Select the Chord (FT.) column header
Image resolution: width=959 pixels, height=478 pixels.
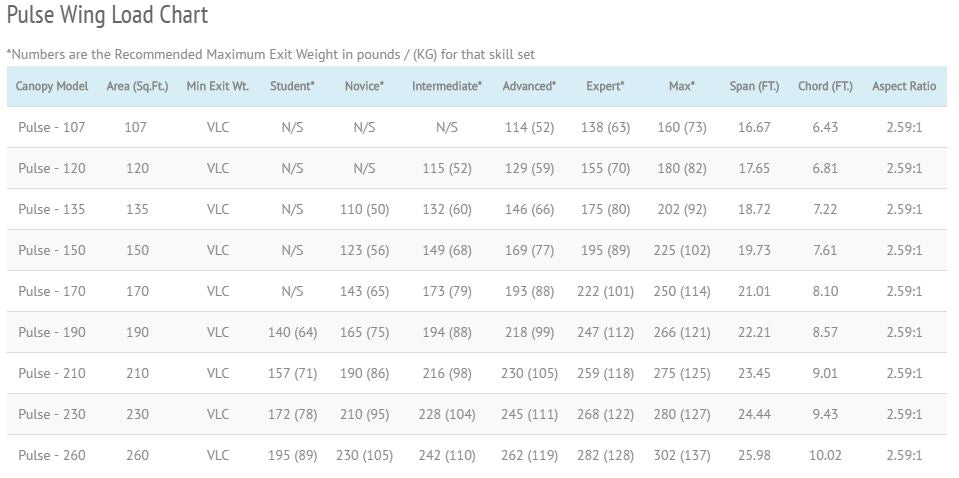pos(825,86)
